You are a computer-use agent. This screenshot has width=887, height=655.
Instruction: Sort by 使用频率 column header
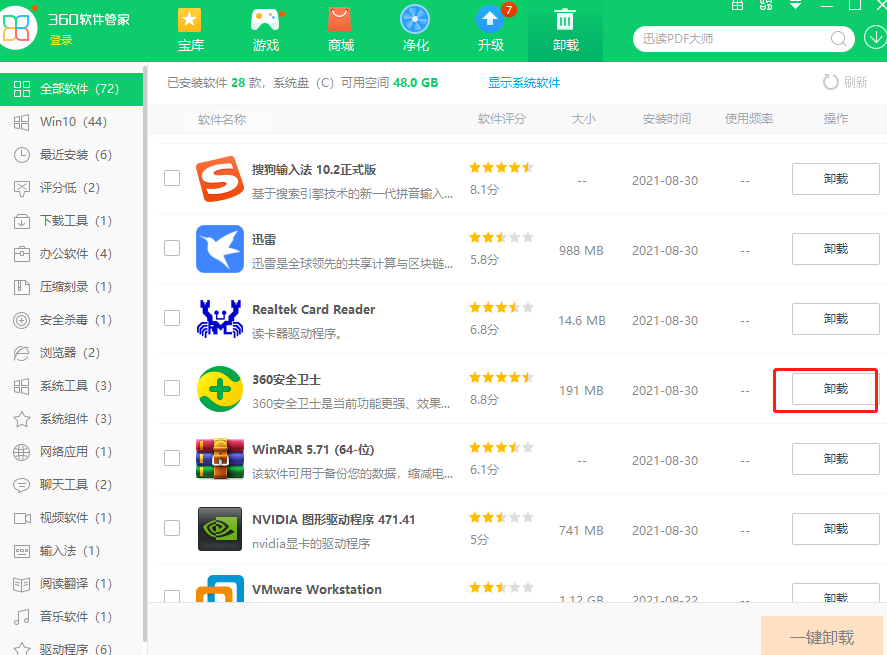[749, 119]
